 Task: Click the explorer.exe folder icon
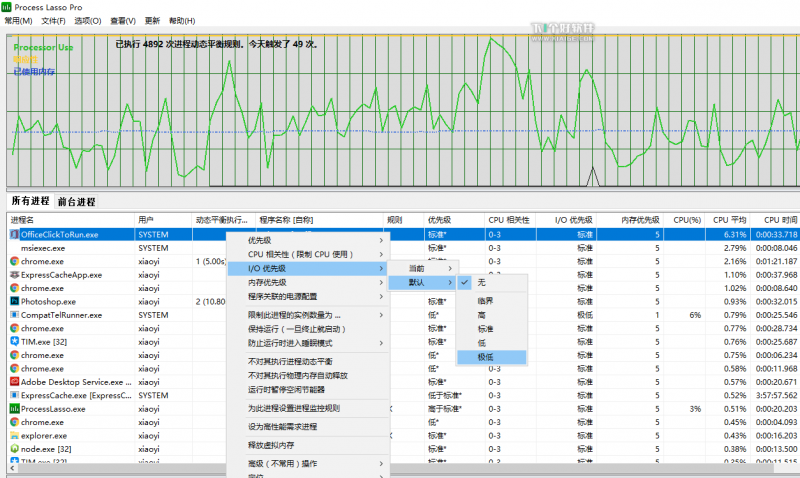(14, 436)
